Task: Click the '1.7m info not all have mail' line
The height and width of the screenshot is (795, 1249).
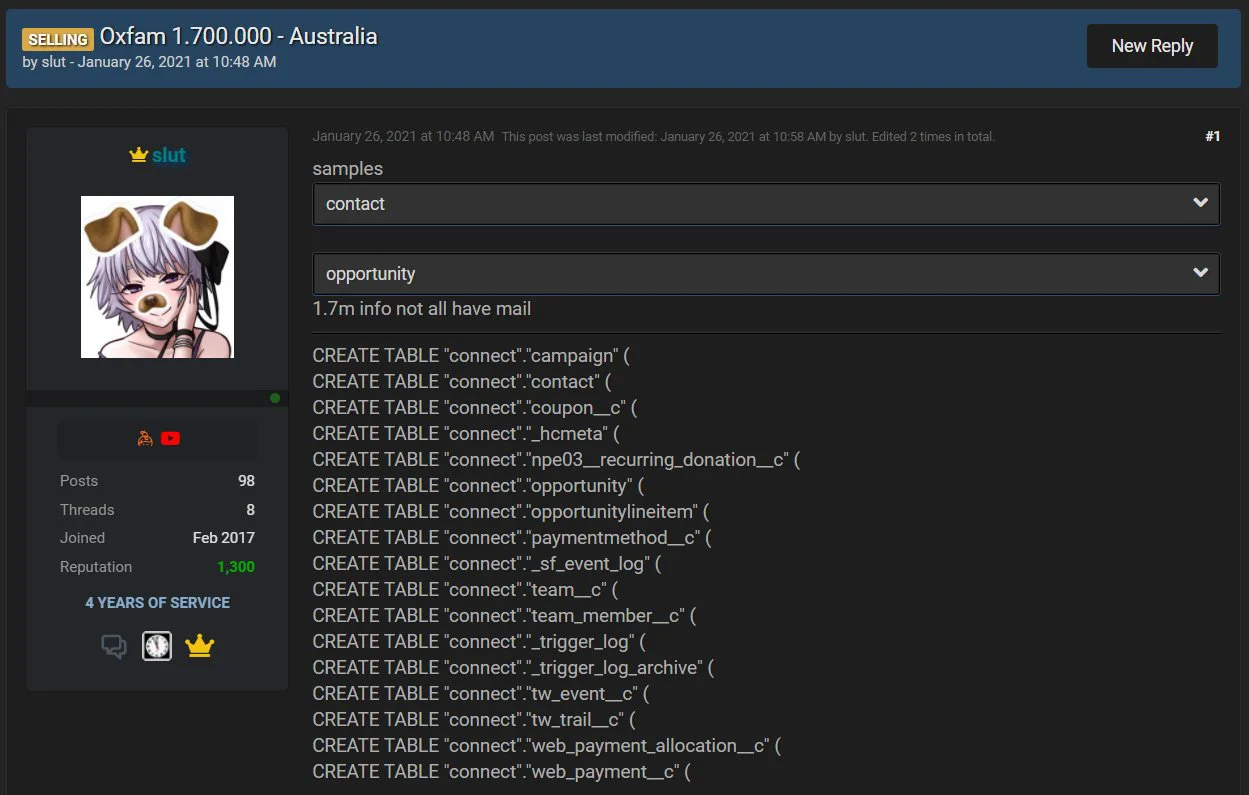Action: click(422, 309)
